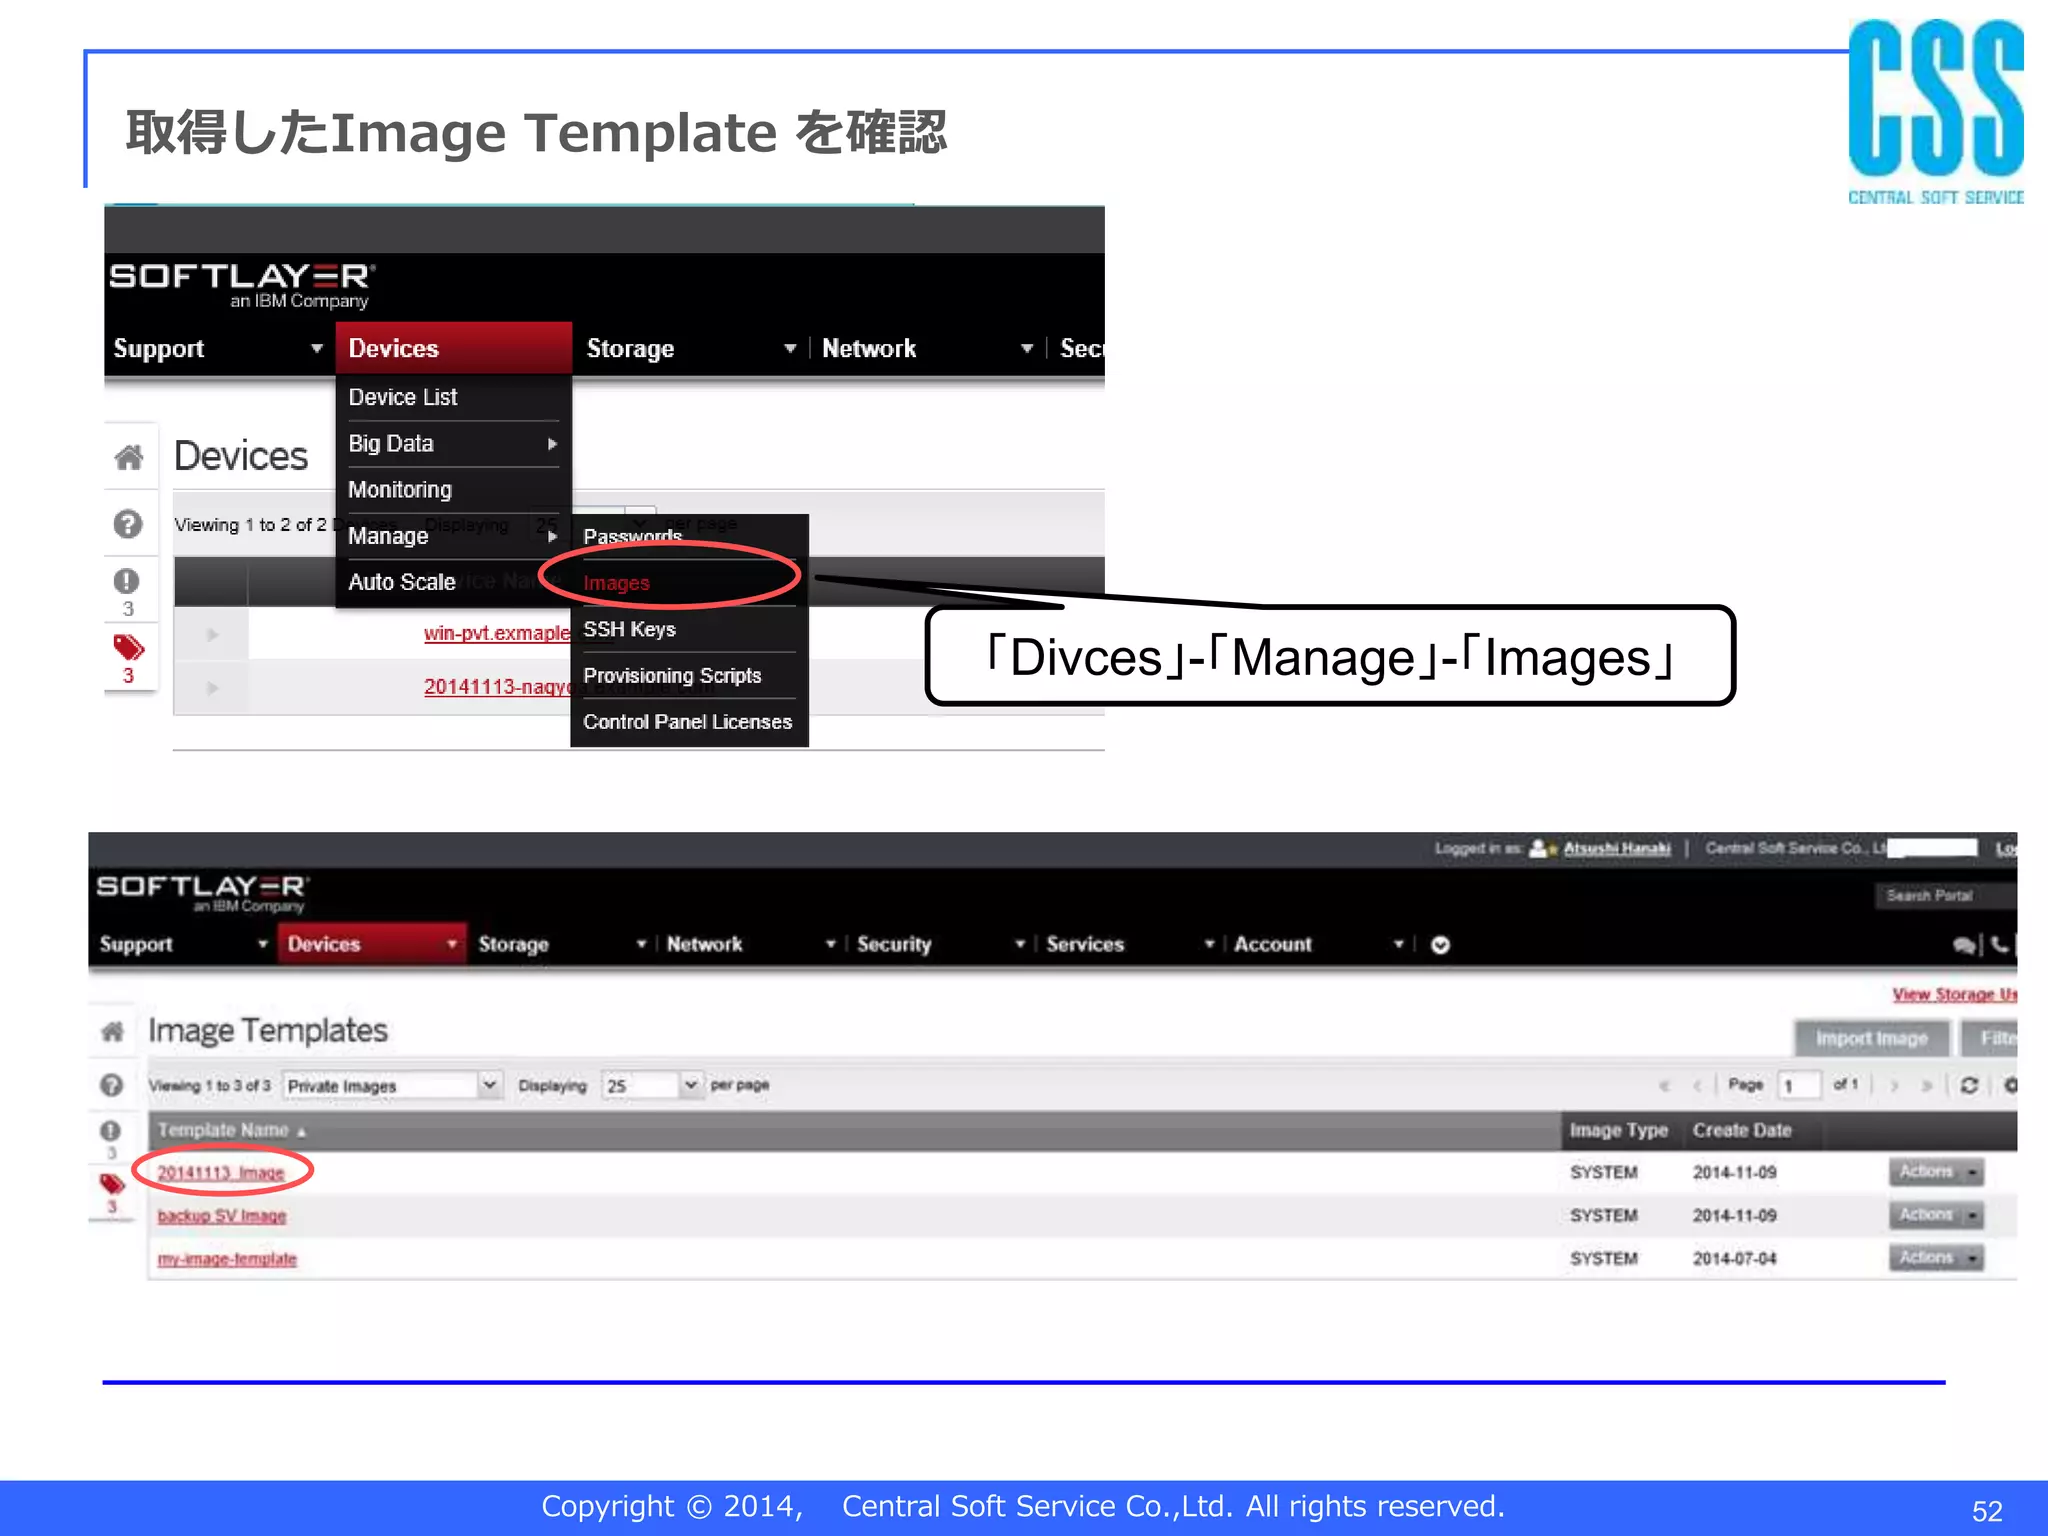
Task: Open the help question-mark icon in upper sidebar
Action: [x=128, y=524]
